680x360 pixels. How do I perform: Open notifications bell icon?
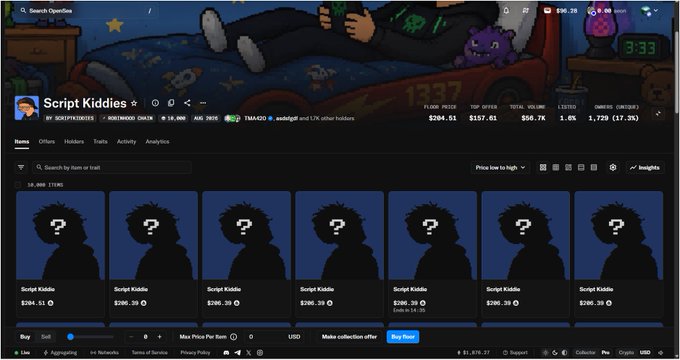coord(506,10)
